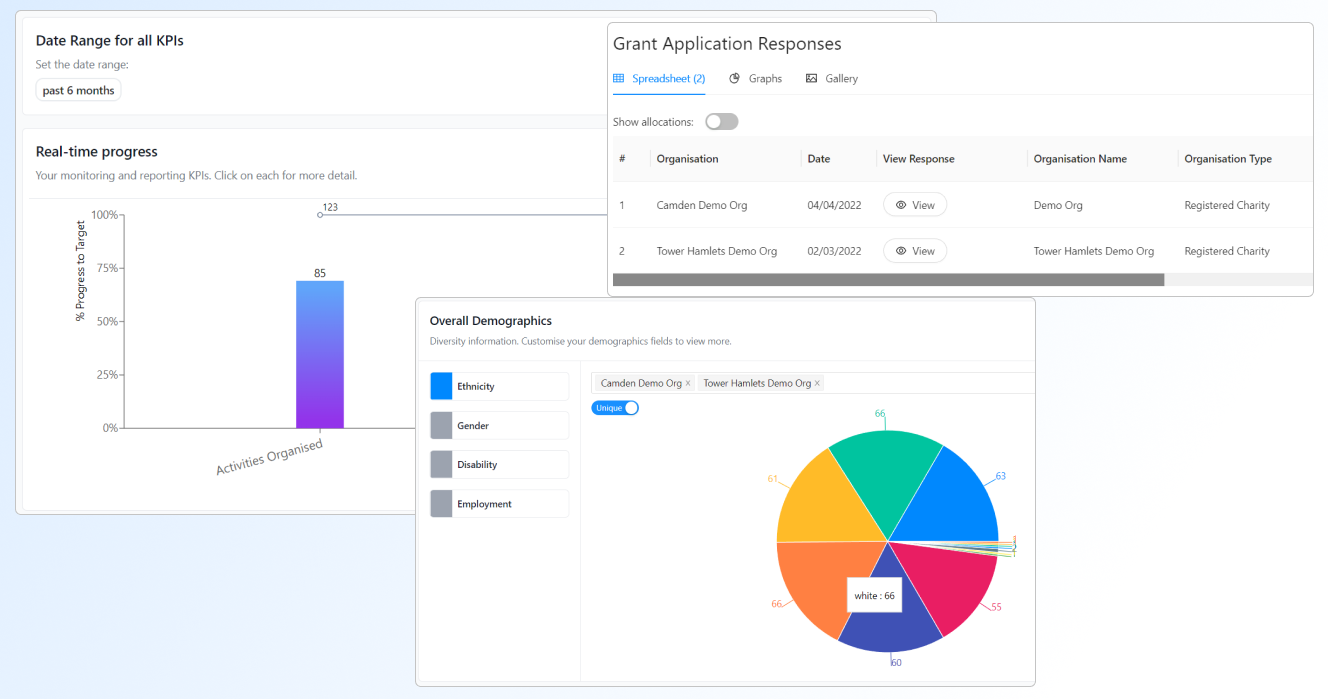
Task: Click eye icon in Camden row View button
Action: [x=901, y=205]
